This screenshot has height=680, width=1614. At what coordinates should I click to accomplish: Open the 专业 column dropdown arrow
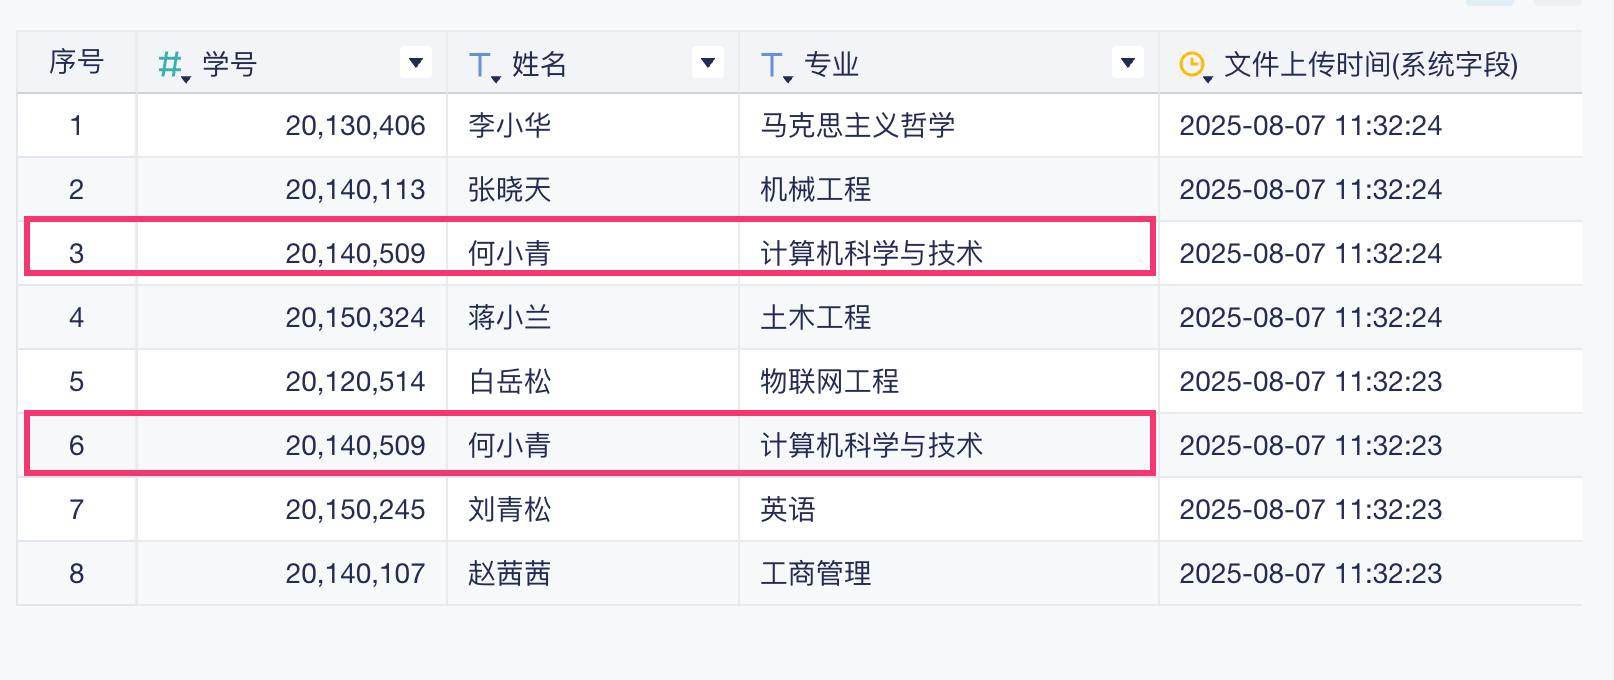coord(1127,63)
